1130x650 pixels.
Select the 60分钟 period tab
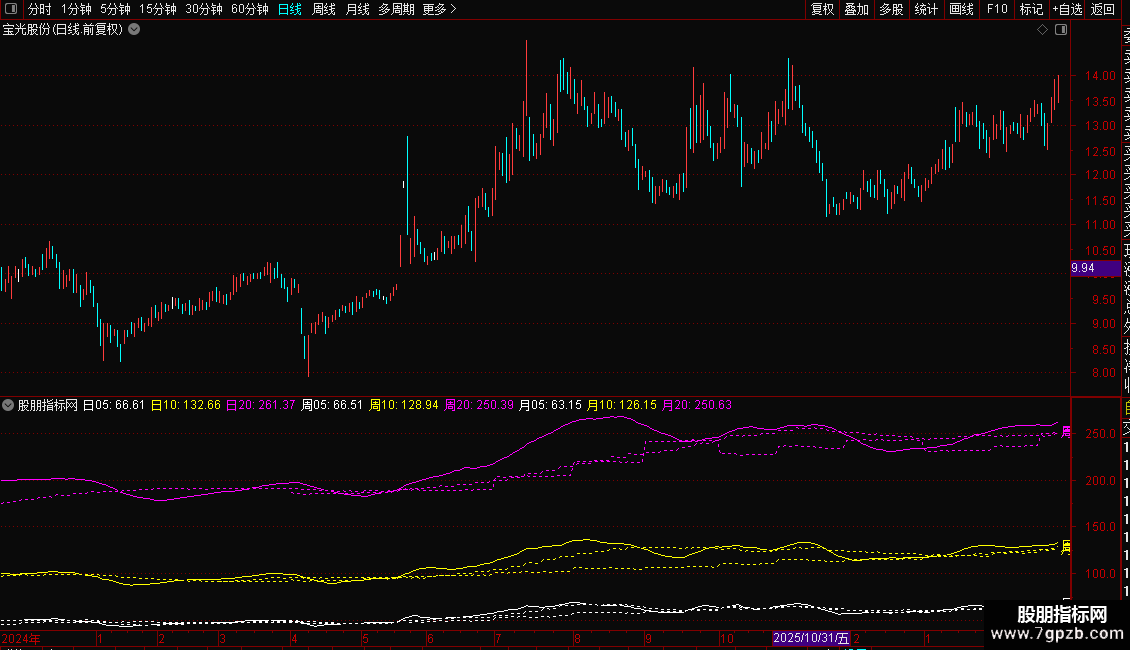[x=249, y=9]
